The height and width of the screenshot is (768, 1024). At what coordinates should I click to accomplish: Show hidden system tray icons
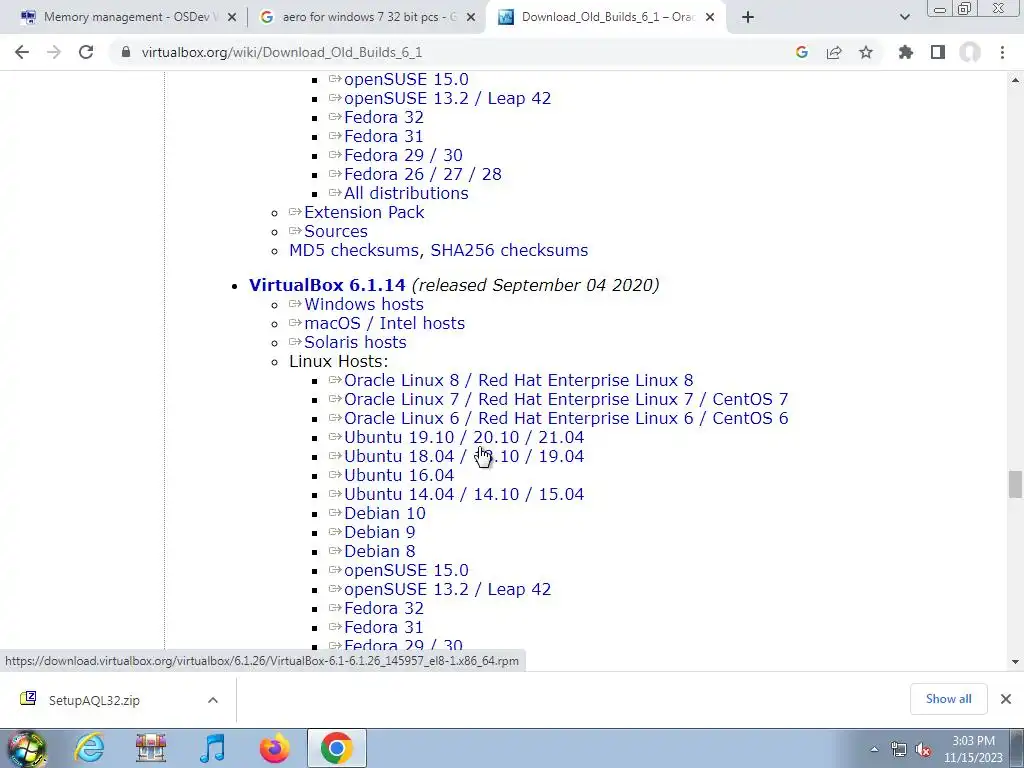(x=874, y=749)
